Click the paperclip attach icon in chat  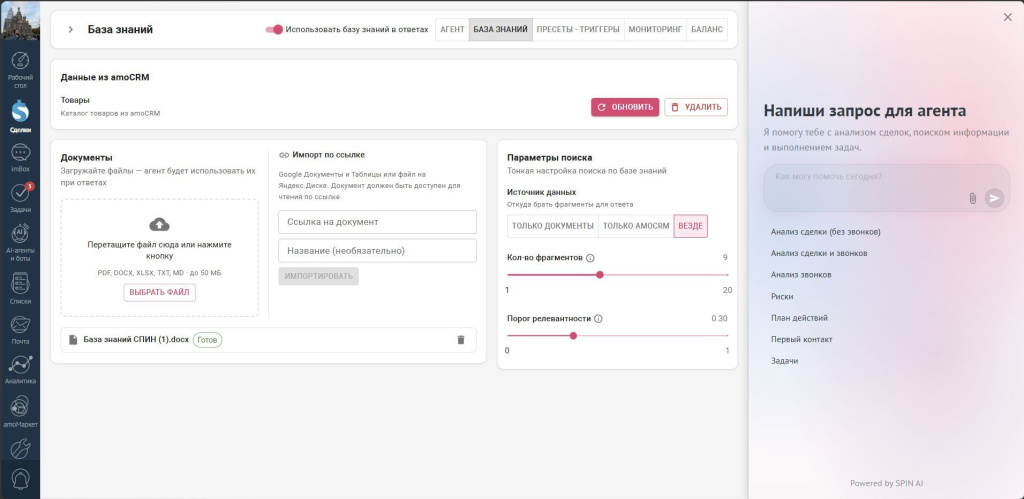[x=972, y=198]
